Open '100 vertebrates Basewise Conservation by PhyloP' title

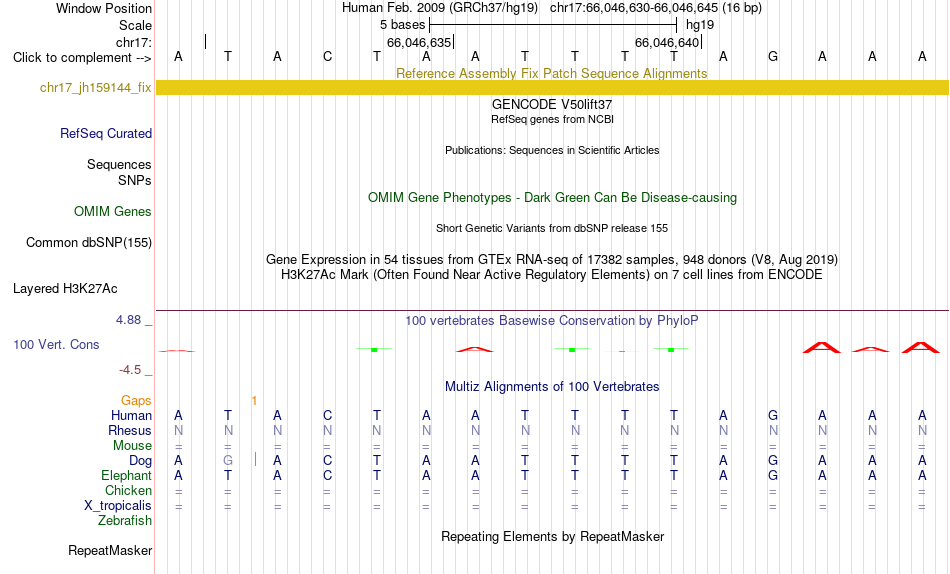tap(552, 321)
